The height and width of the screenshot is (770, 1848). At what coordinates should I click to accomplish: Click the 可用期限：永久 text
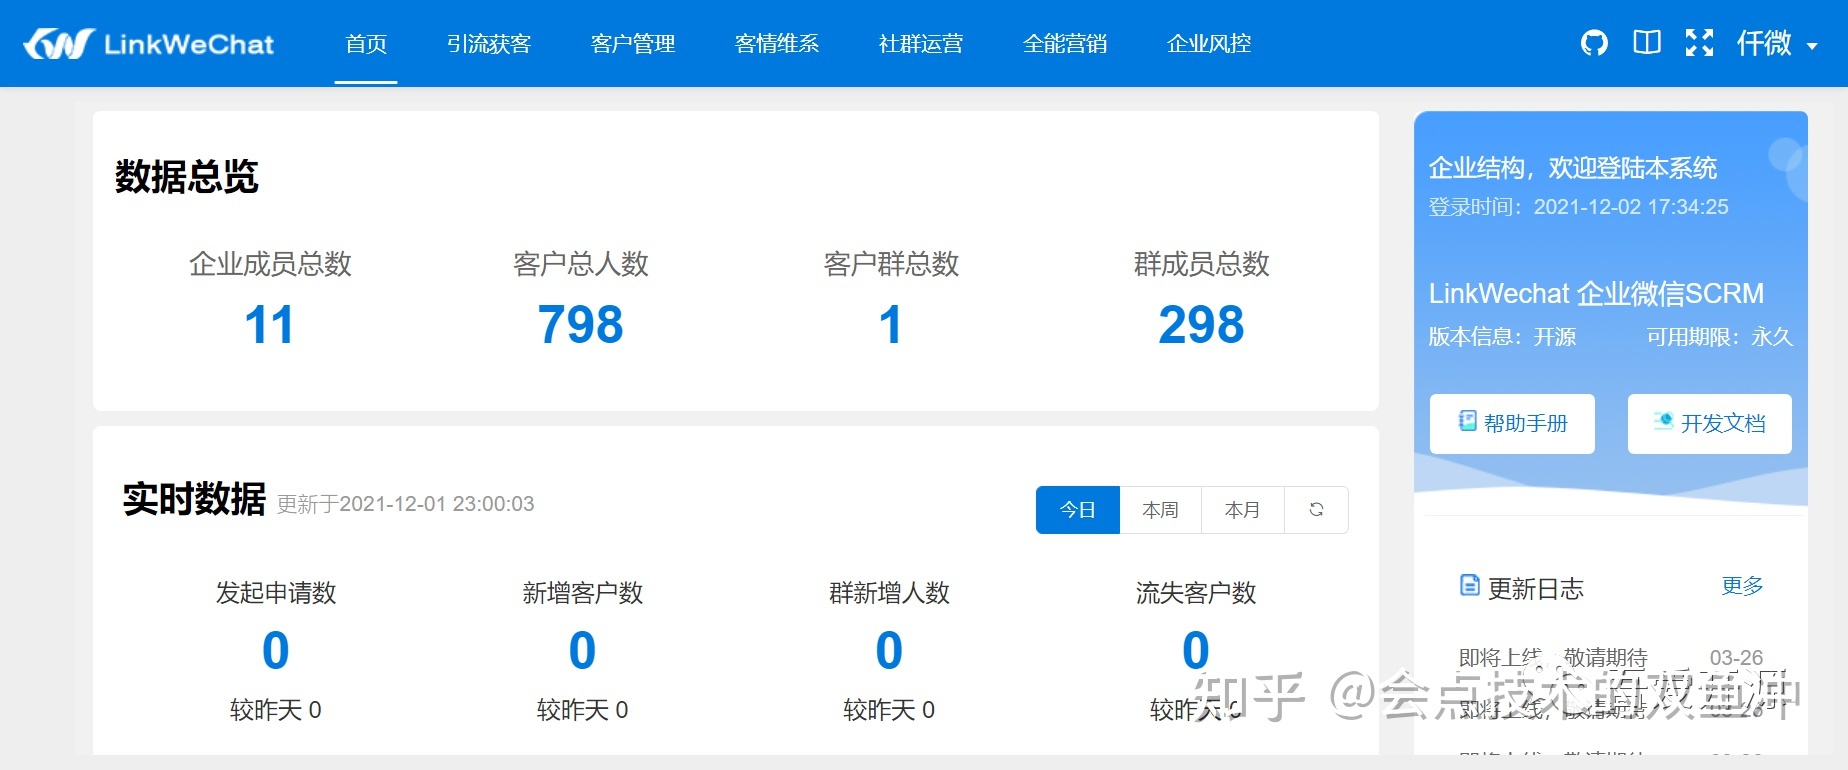1720,337
